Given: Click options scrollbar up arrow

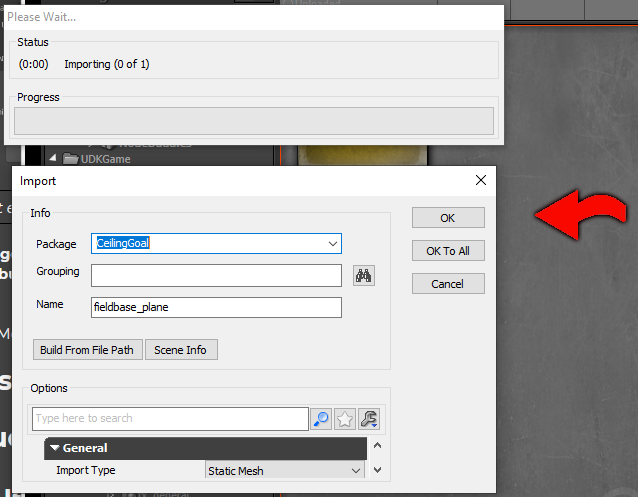Looking at the screenshot, I should tap(378, 445).
